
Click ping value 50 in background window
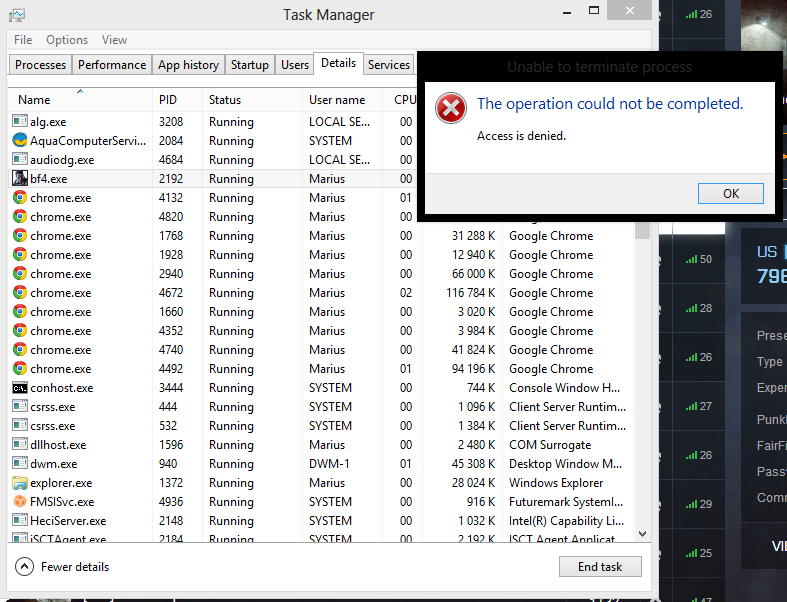pyautogui.click(x=706, y=259)
